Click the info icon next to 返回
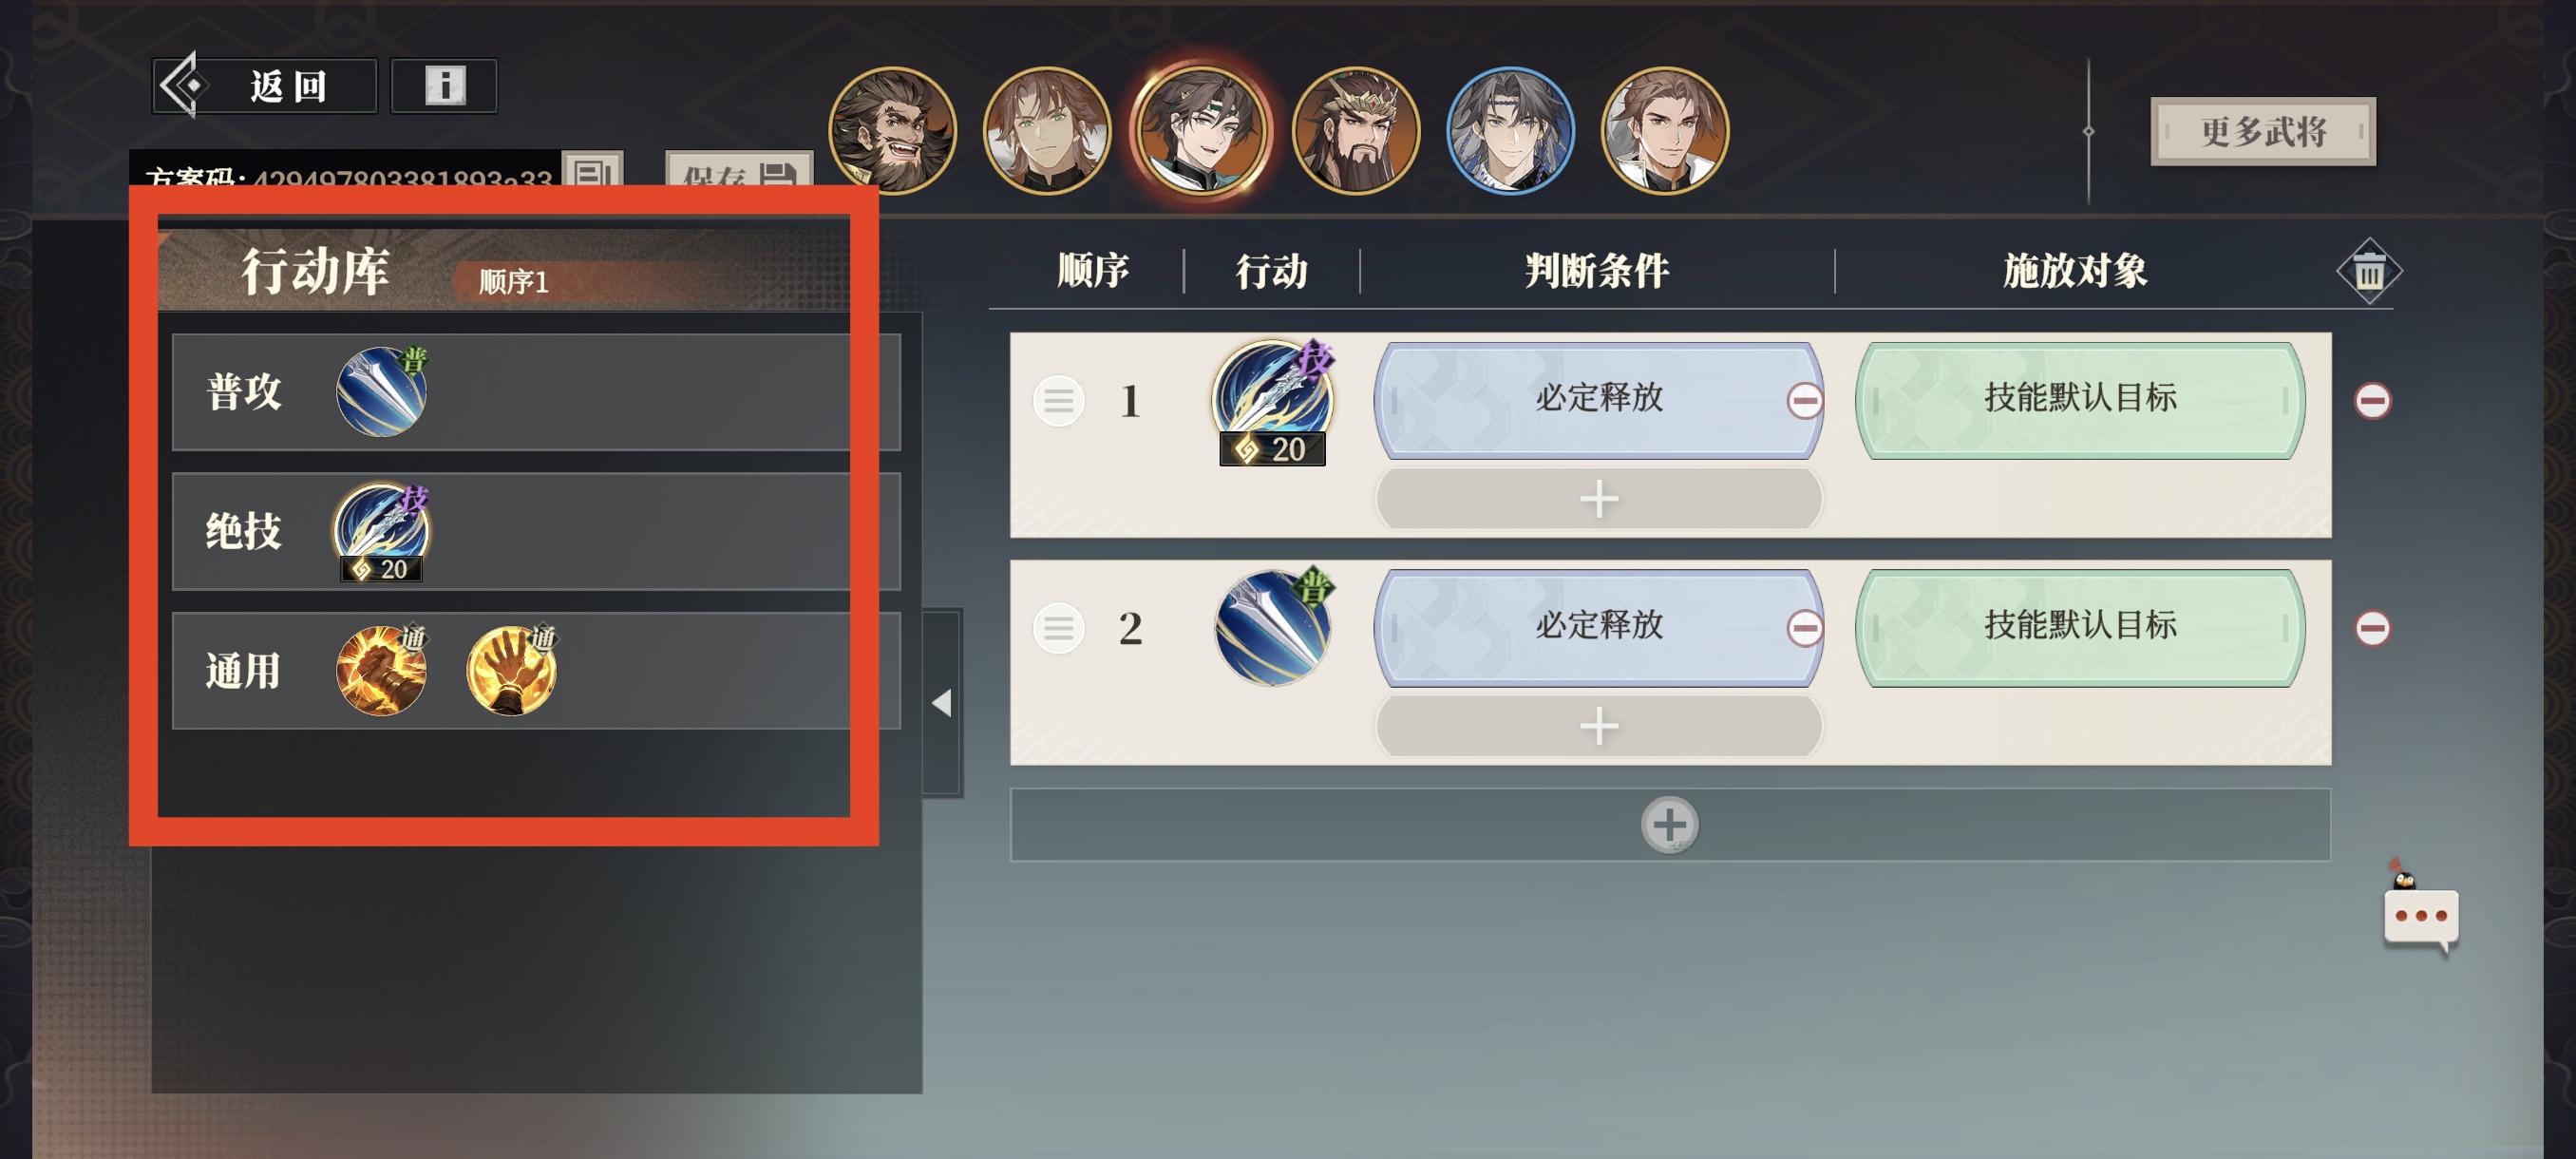Viewport: 2576px width, 1159px height. tap(444, 86)
